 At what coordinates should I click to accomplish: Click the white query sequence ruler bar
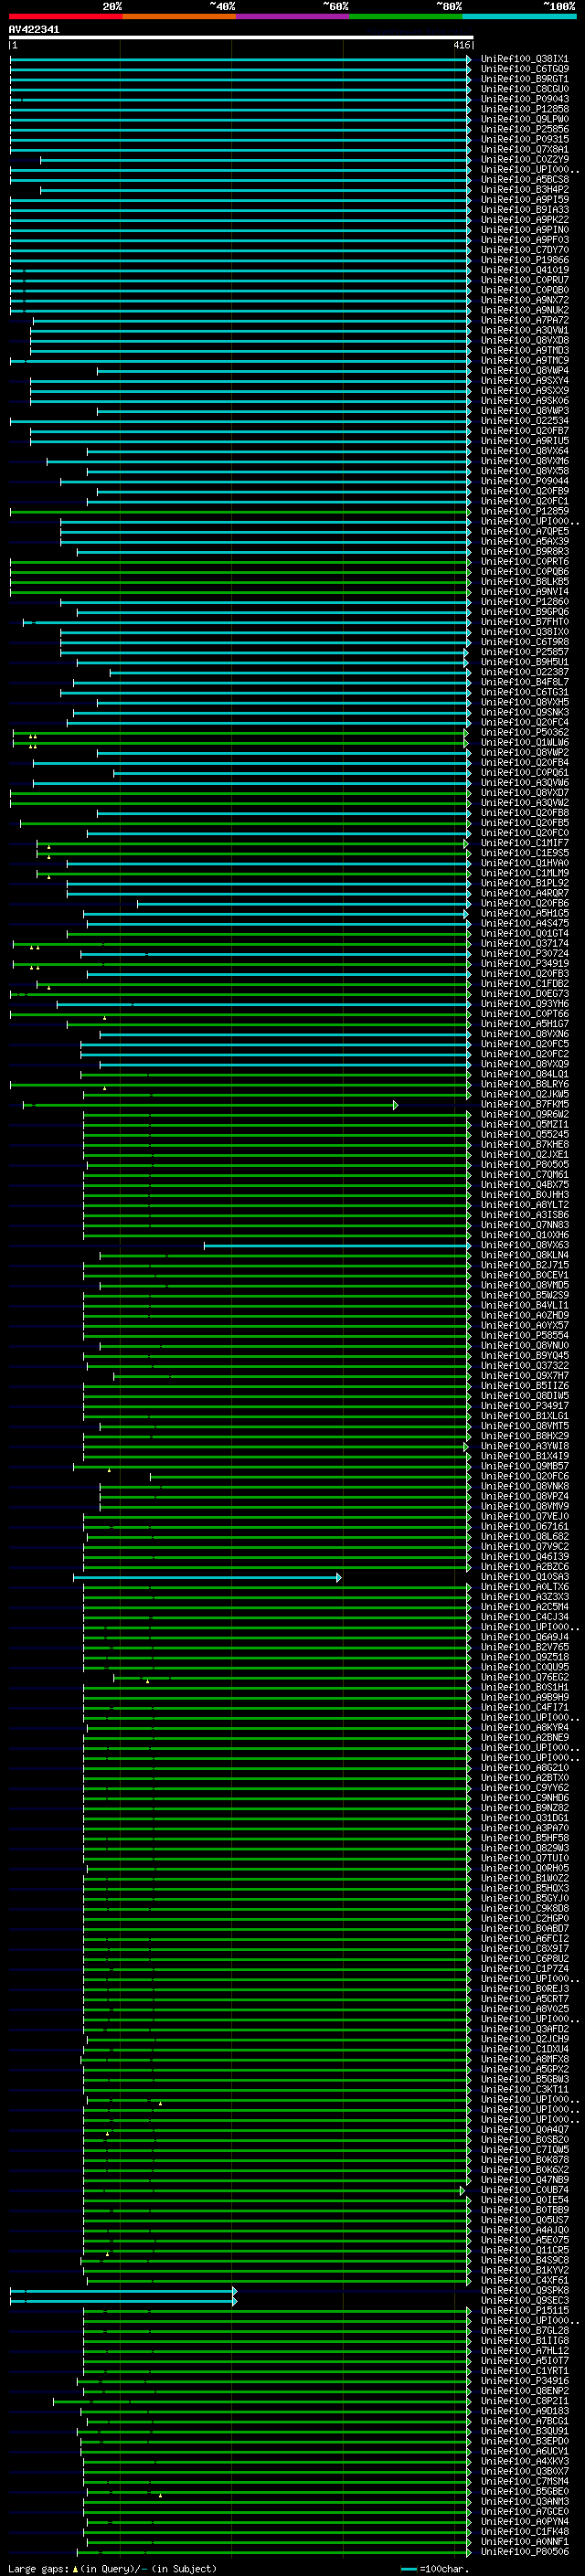click(x=241, y=38)
